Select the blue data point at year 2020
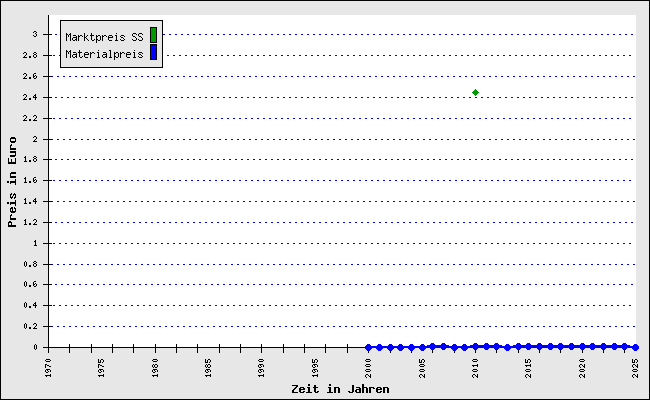Viewport: 650px width, 400px height. coord(582,346)
